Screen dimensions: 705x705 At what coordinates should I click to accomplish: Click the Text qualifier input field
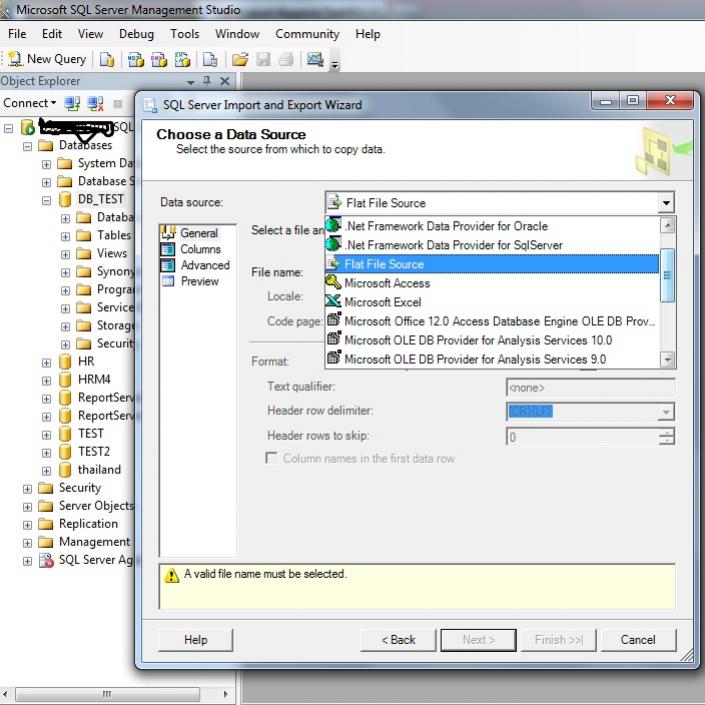(590, 388)
